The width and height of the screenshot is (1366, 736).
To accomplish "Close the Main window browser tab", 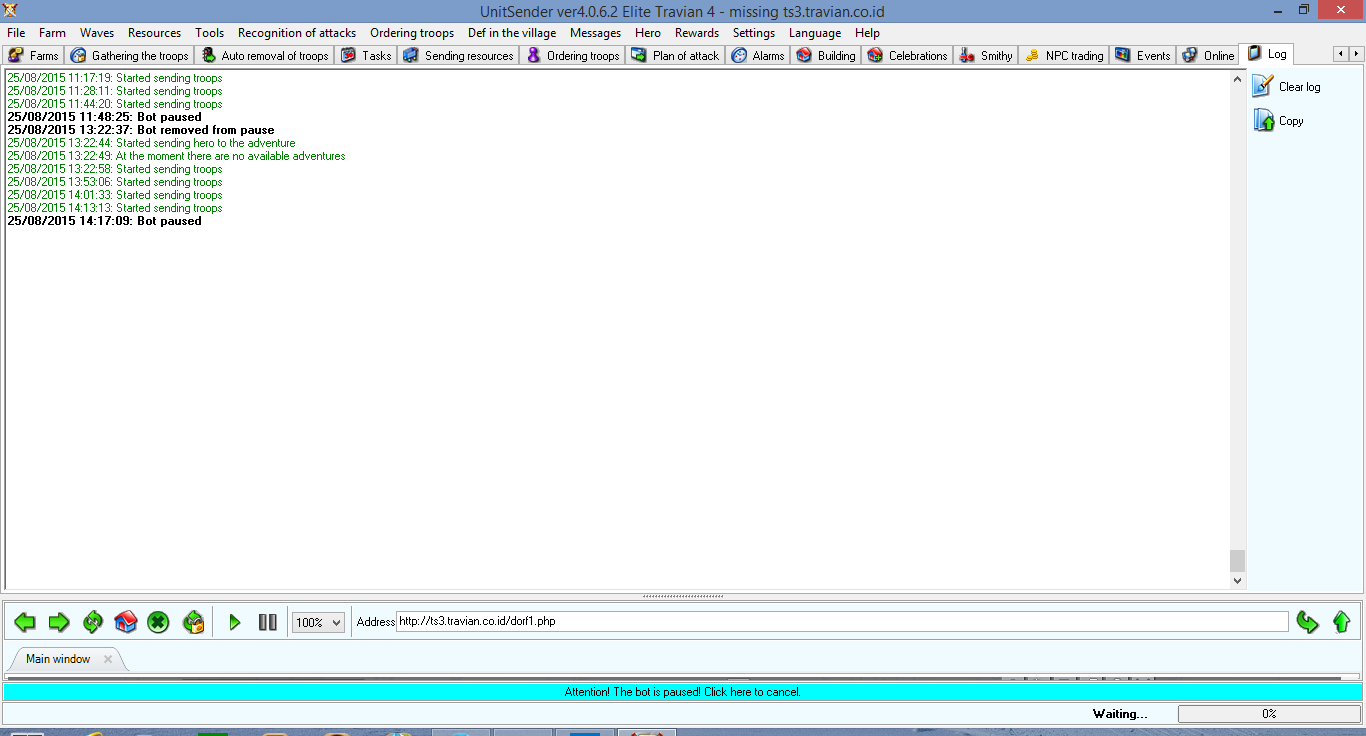I will [x=108, y=659].
